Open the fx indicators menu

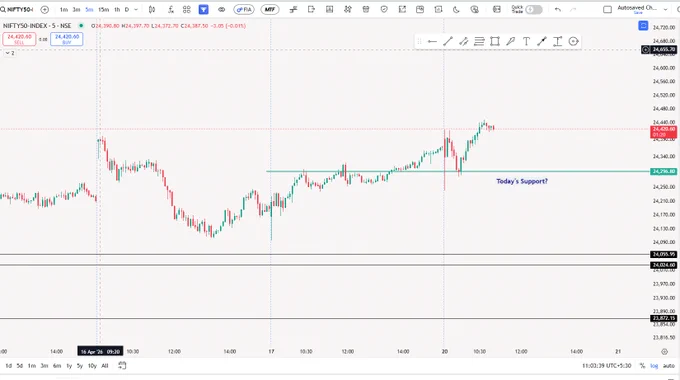coord(170,10)
